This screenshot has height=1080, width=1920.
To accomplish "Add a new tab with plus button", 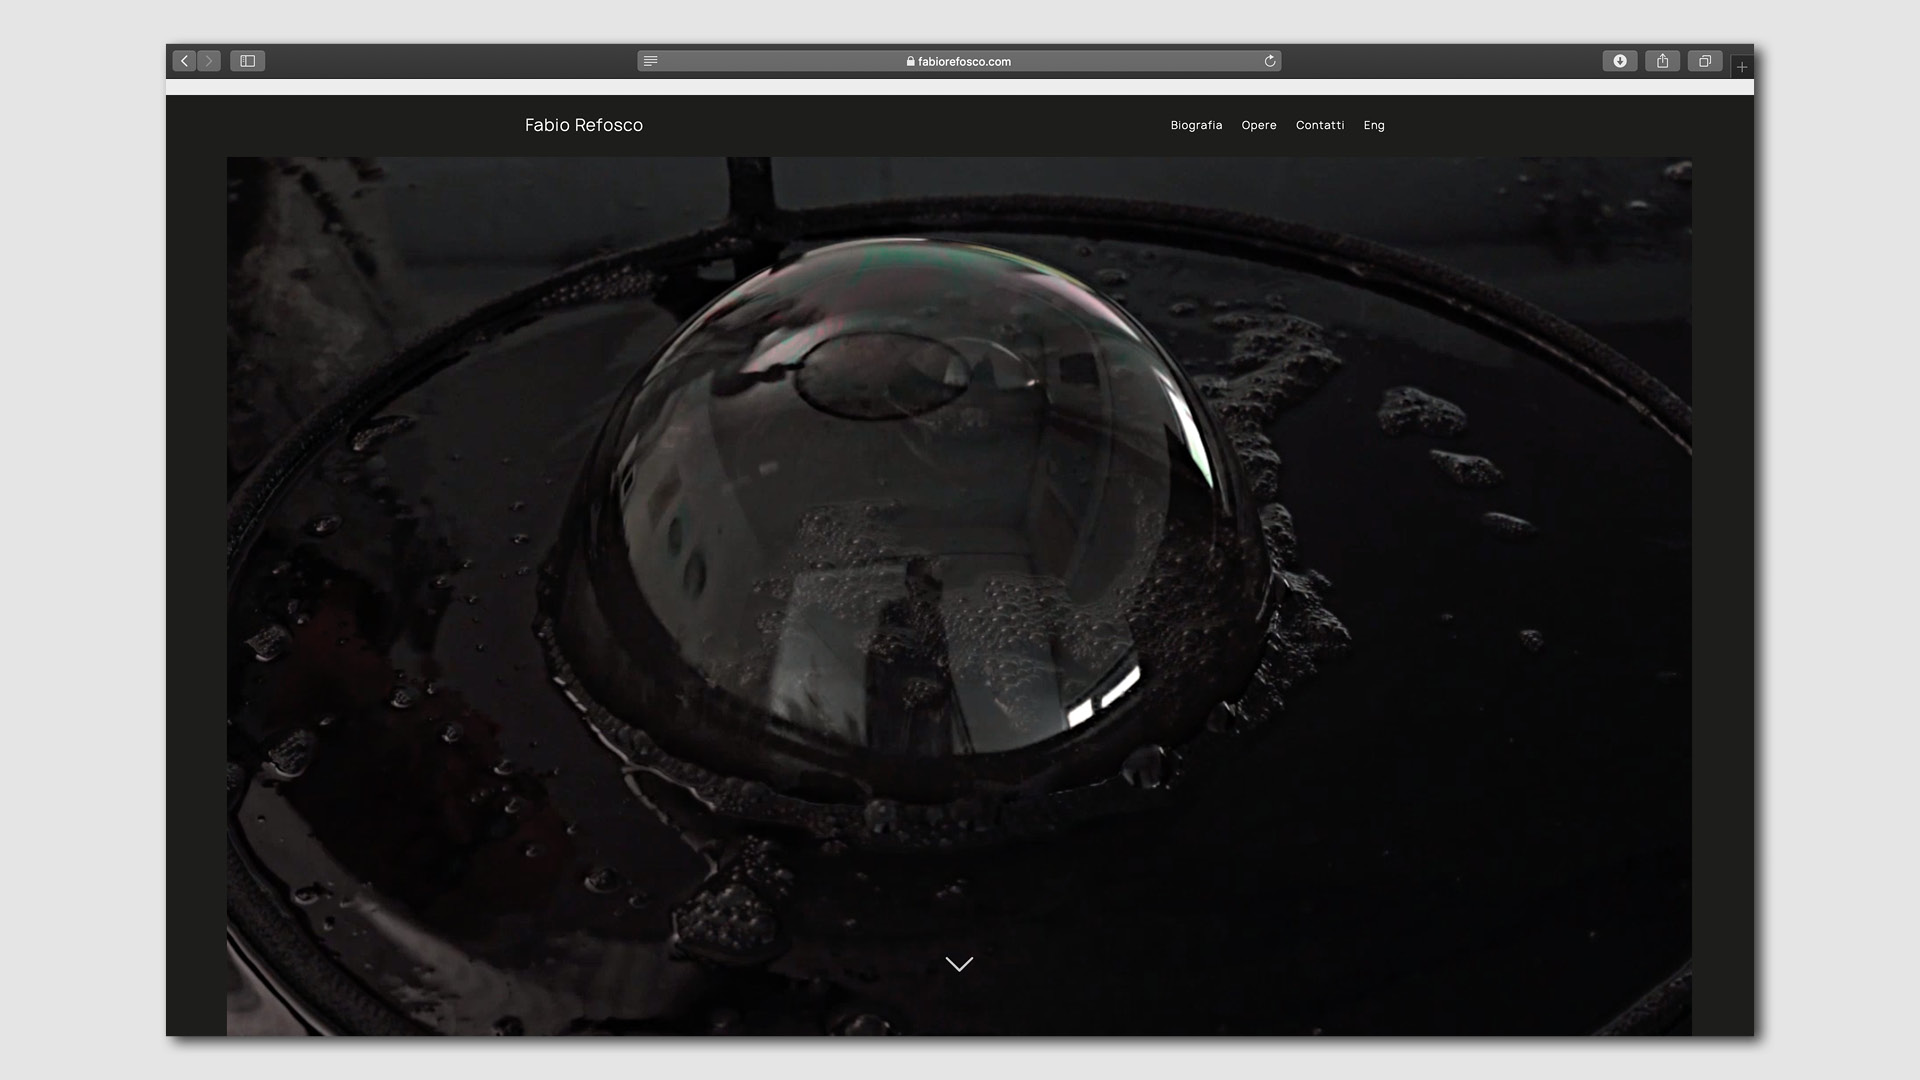I will coord(1742,67).
